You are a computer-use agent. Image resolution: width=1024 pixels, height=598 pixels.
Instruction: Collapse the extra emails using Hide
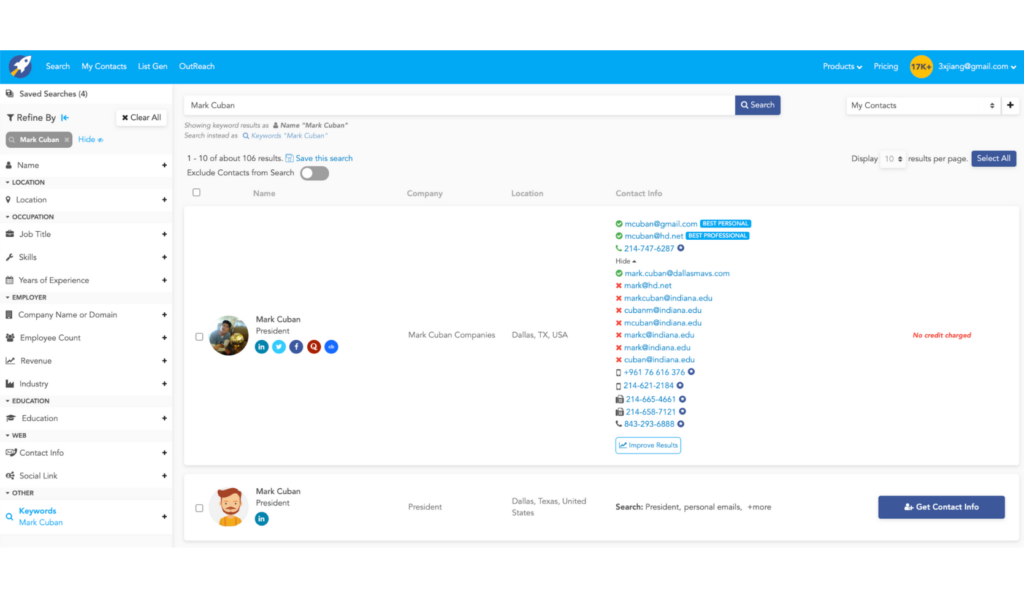click(623, 260)
